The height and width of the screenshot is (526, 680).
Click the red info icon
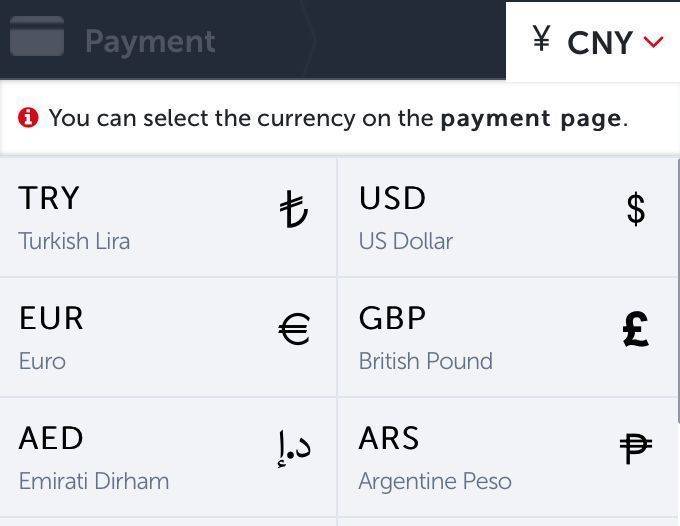[x=28, y=118]
